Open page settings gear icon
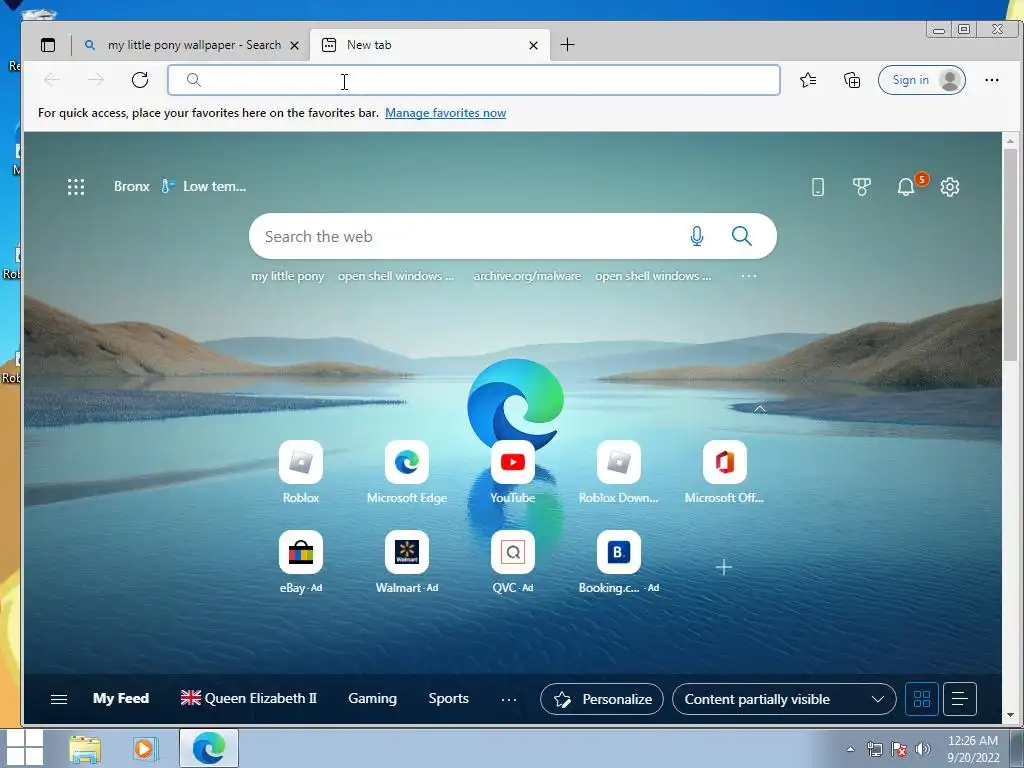 950,187
